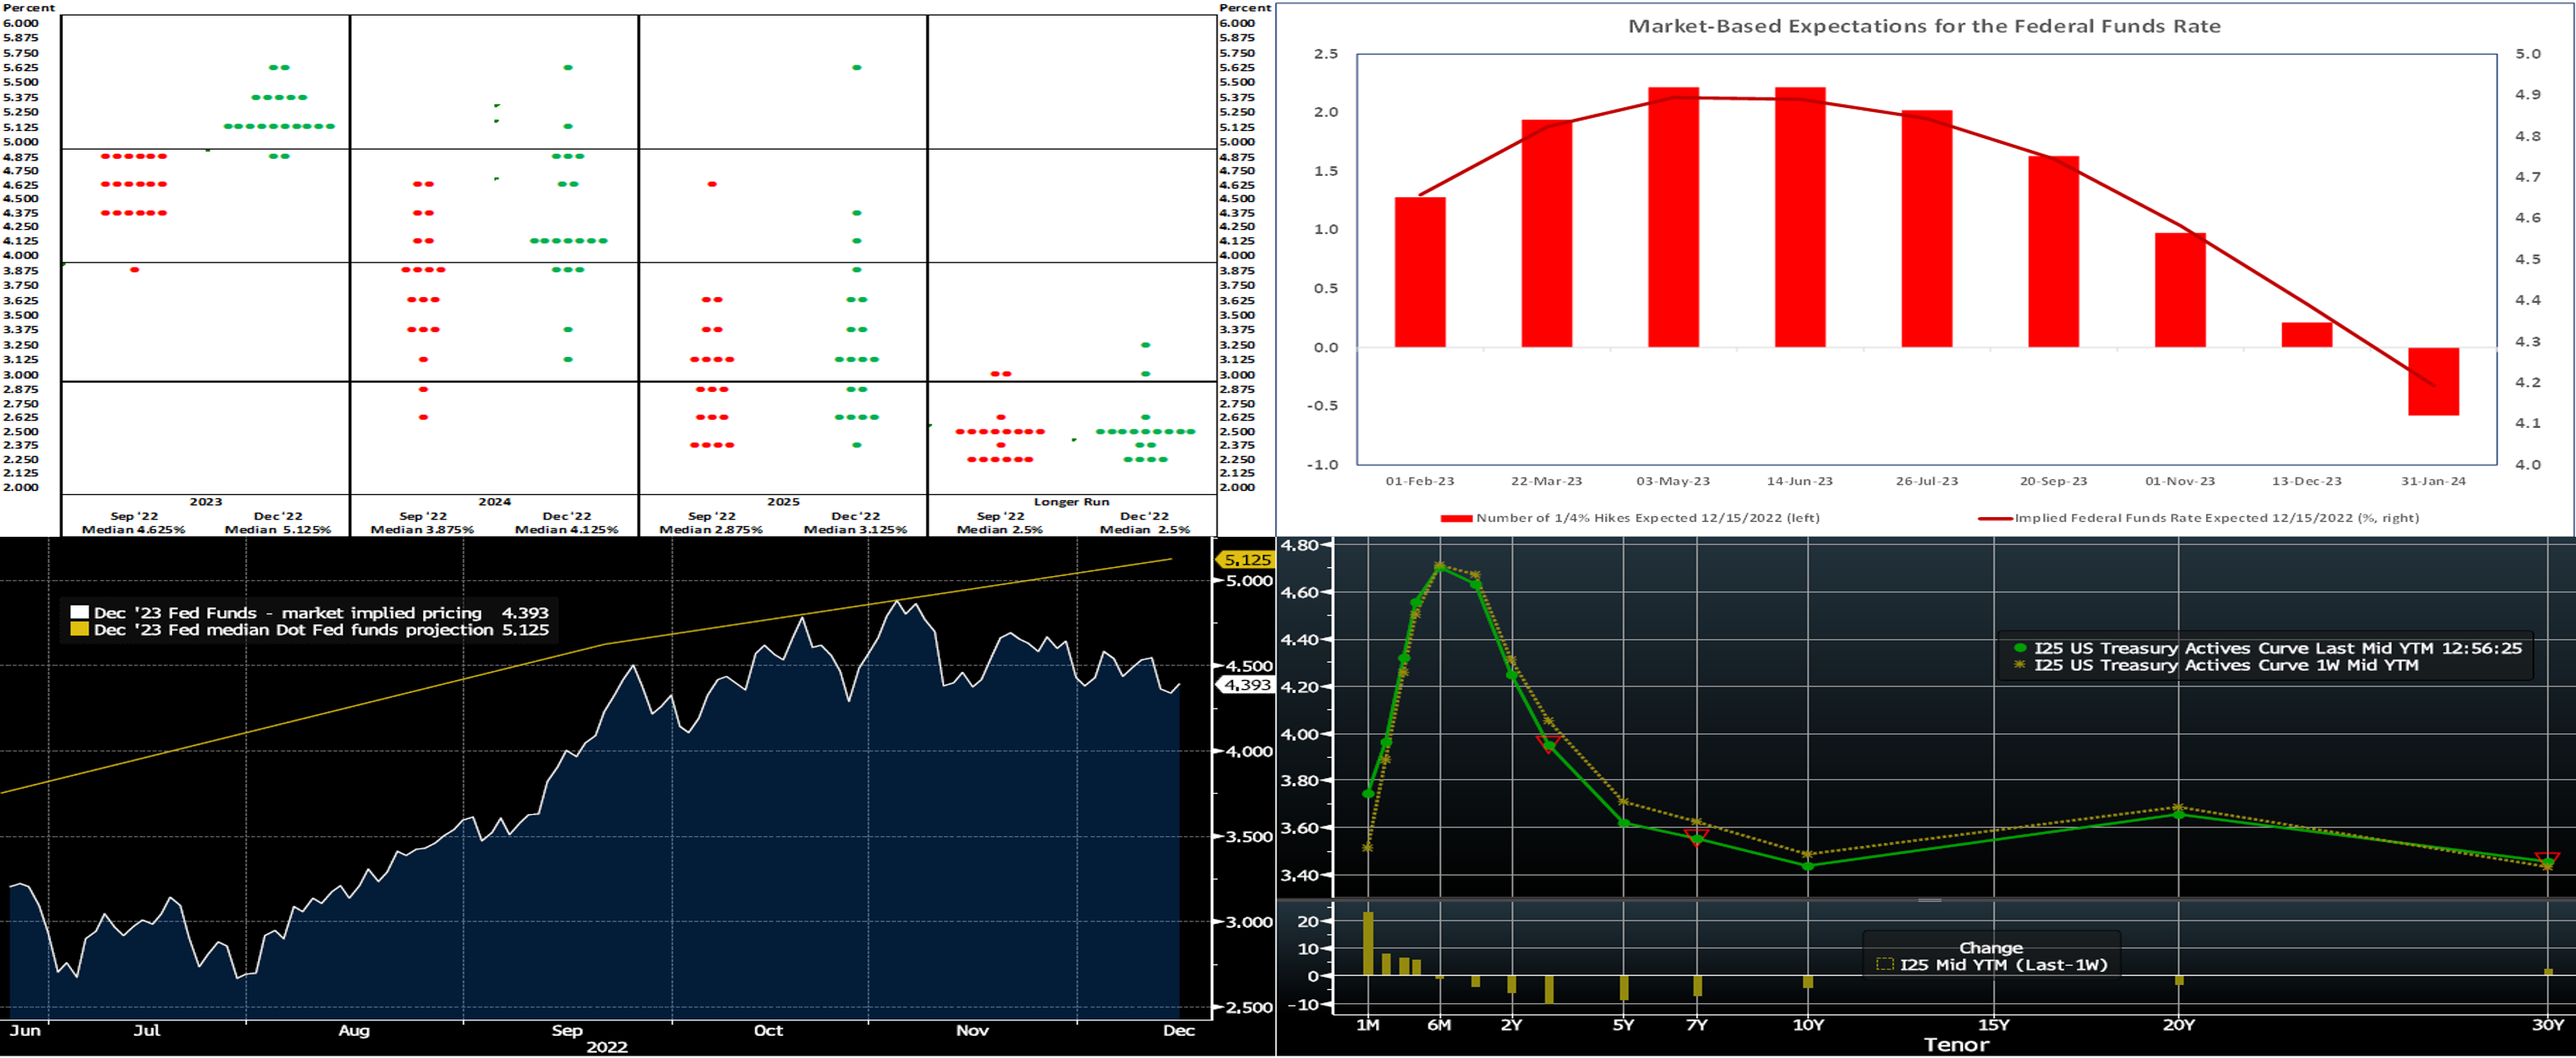
Task: Click dashed box icon beside I25 Mid YTM (Last-1W)
Action: (1885, 965)
